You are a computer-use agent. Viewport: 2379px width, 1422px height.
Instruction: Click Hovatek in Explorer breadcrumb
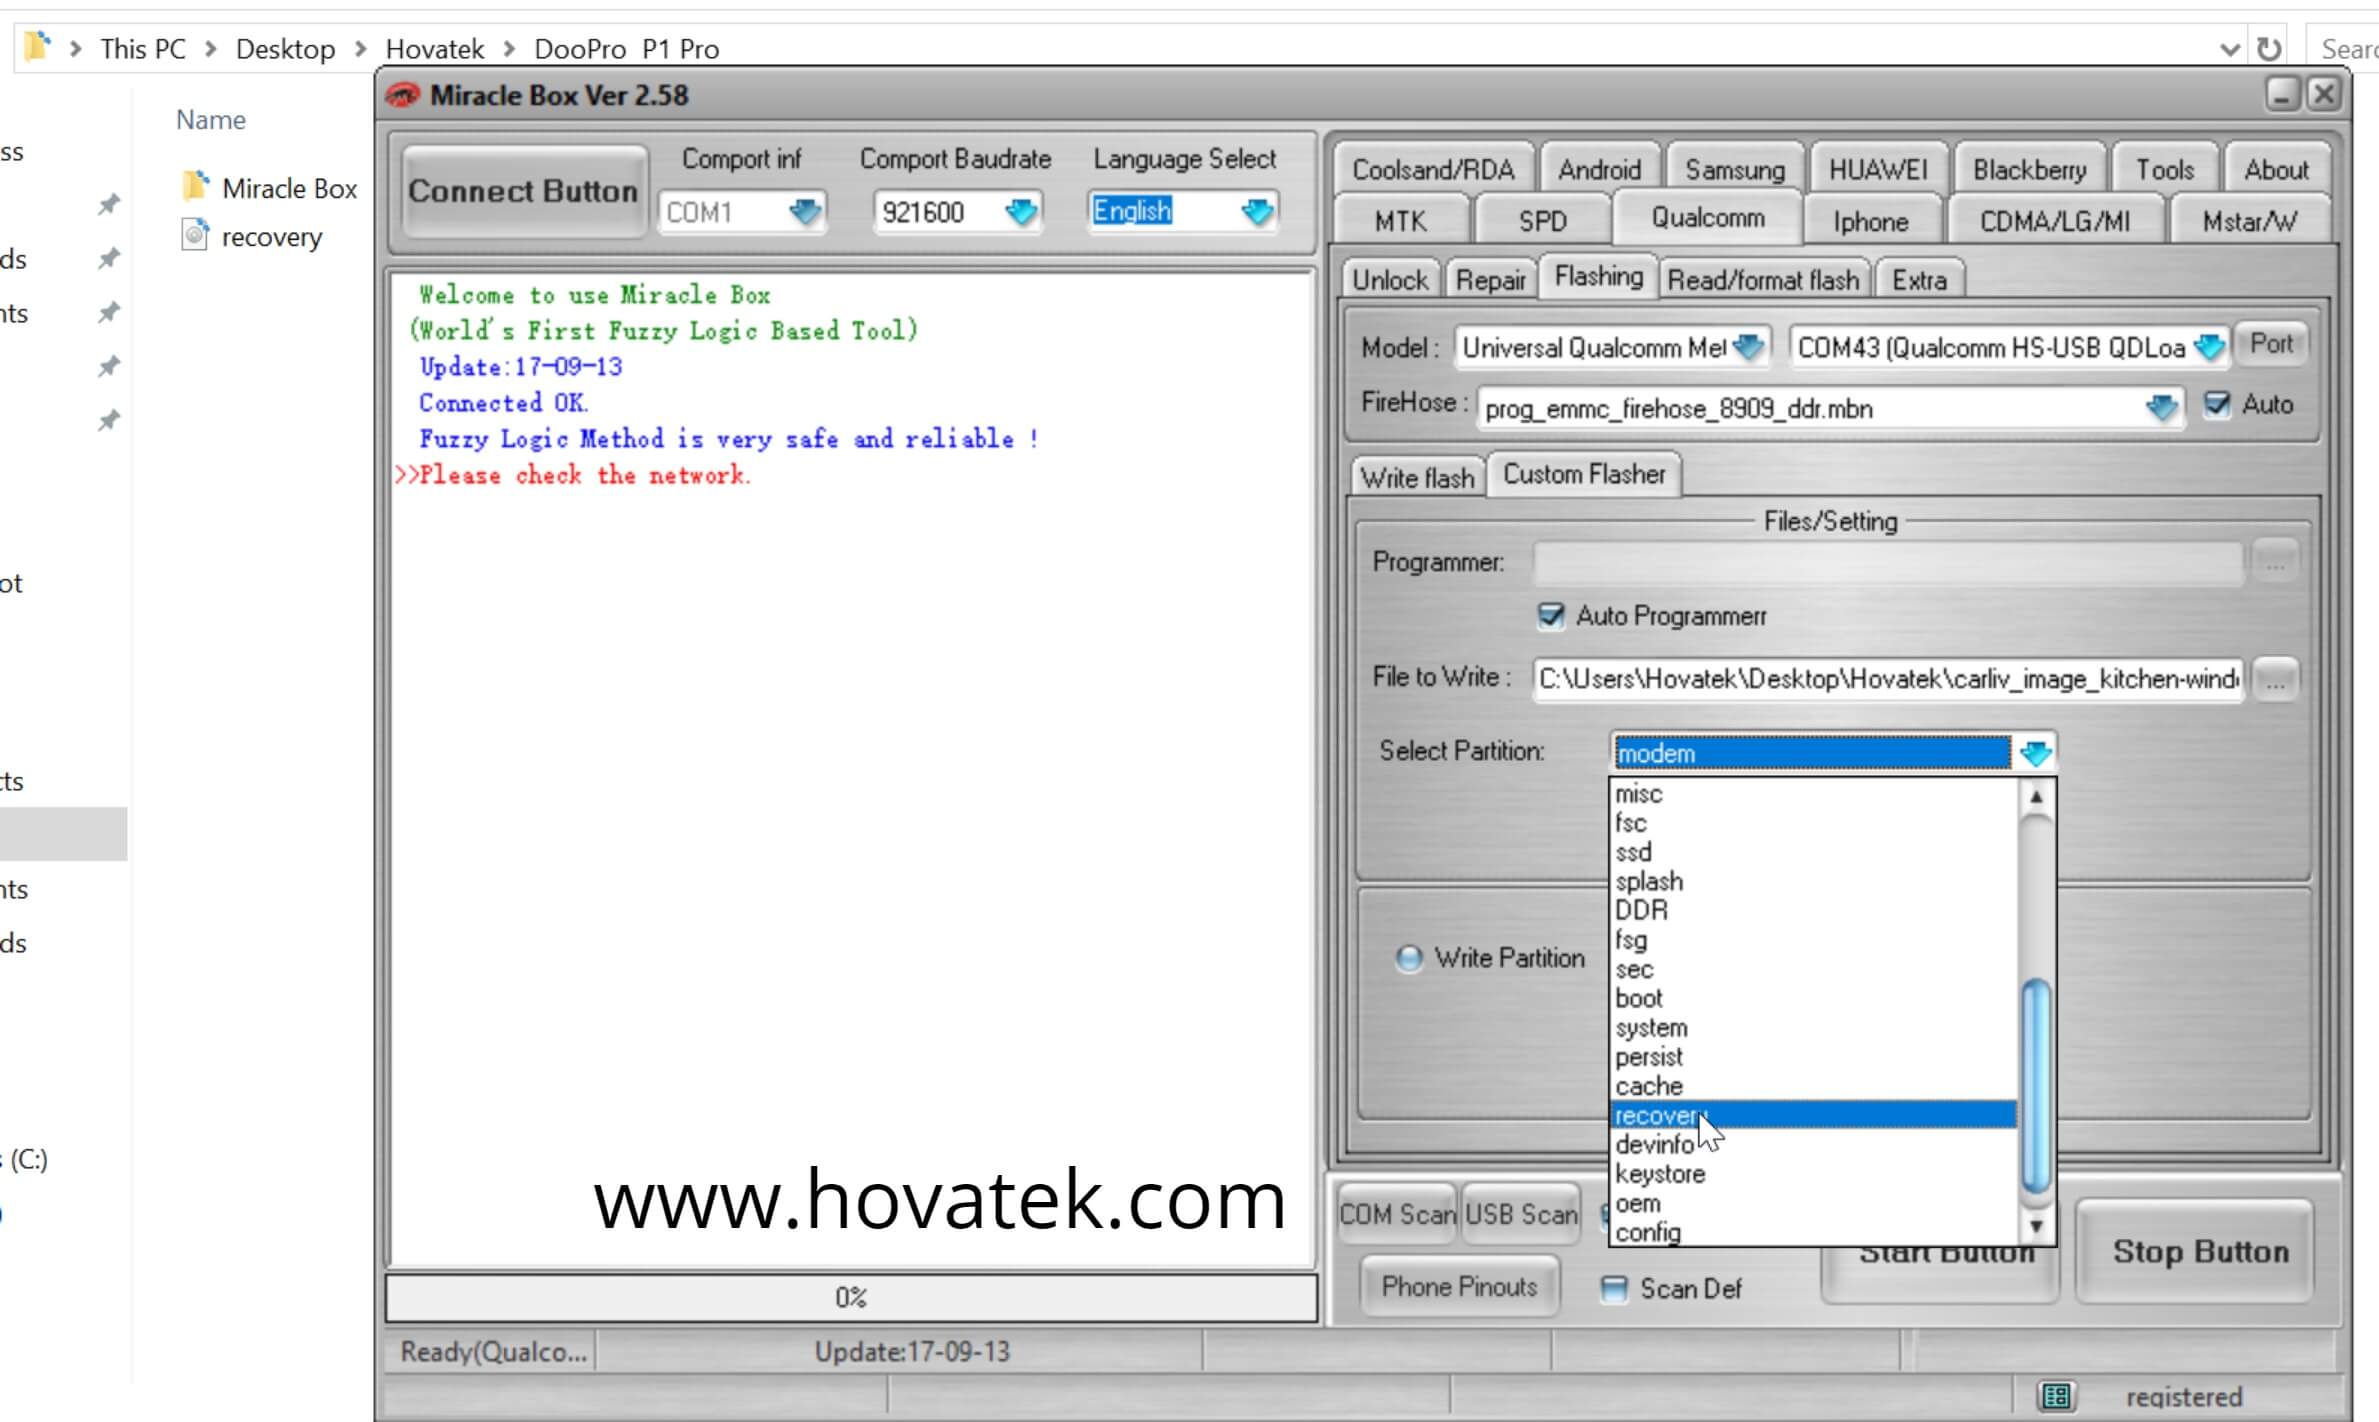pos(434,49)
